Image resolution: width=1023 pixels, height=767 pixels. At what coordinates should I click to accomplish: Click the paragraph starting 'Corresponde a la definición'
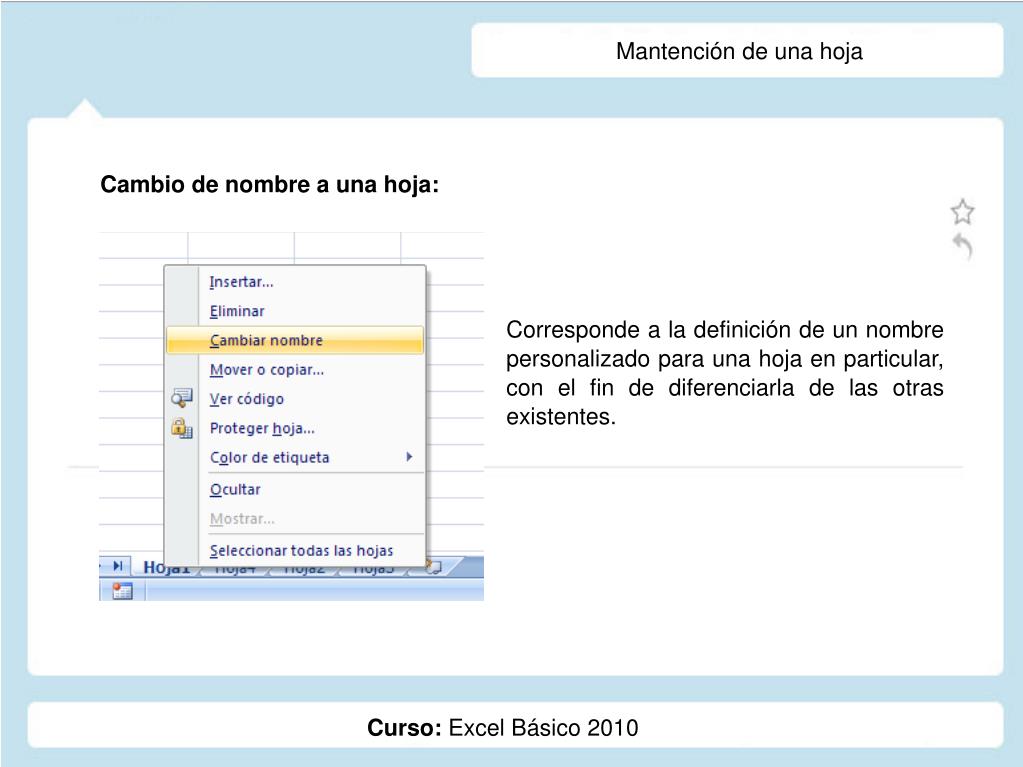(724, 372)
